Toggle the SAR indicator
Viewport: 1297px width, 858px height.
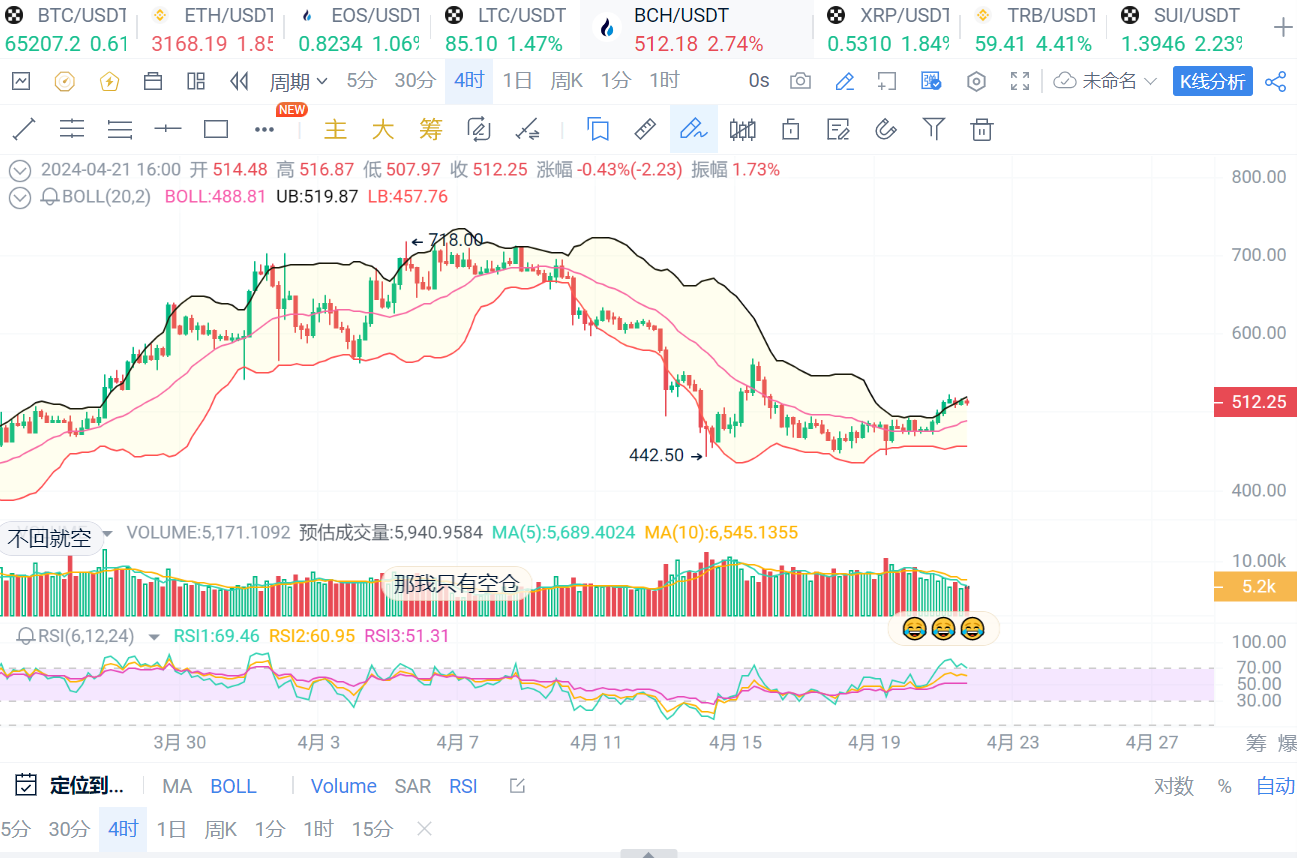(413, 786)
